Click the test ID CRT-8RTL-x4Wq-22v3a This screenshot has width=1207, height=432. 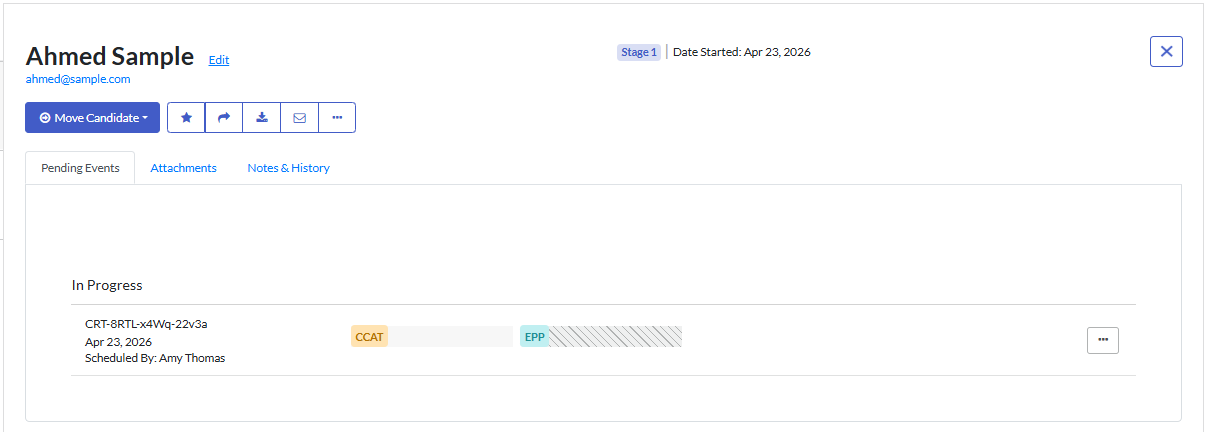(146, 324)
